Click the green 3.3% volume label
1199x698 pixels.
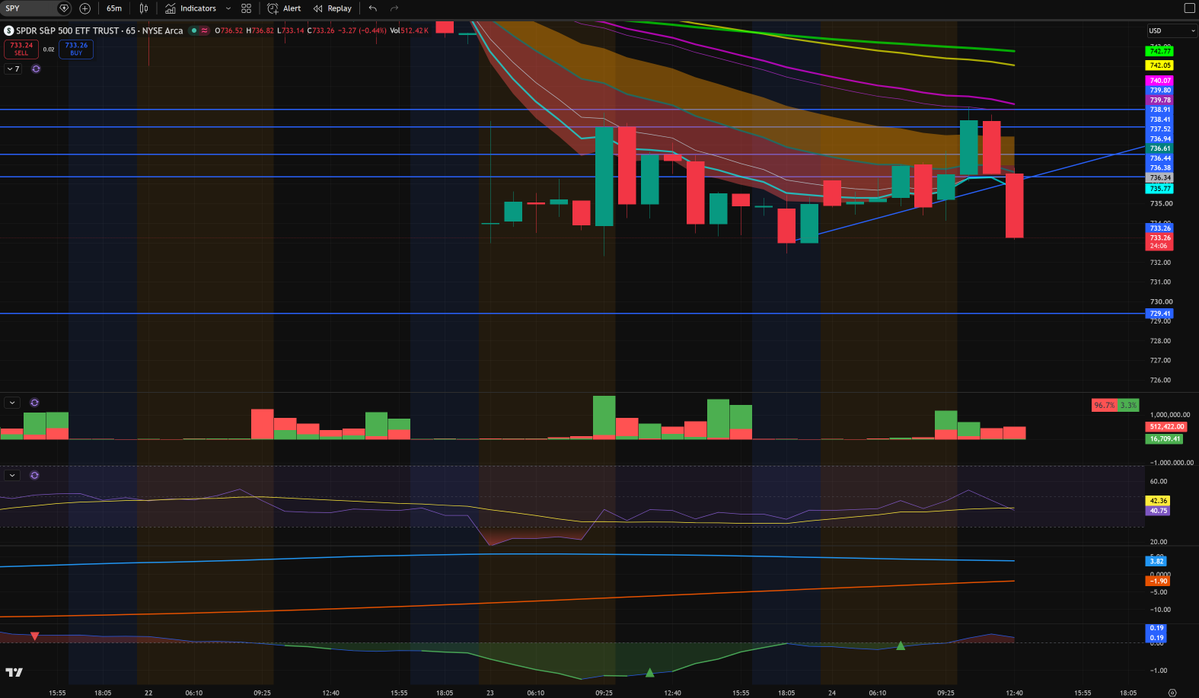click(1128, 405)
